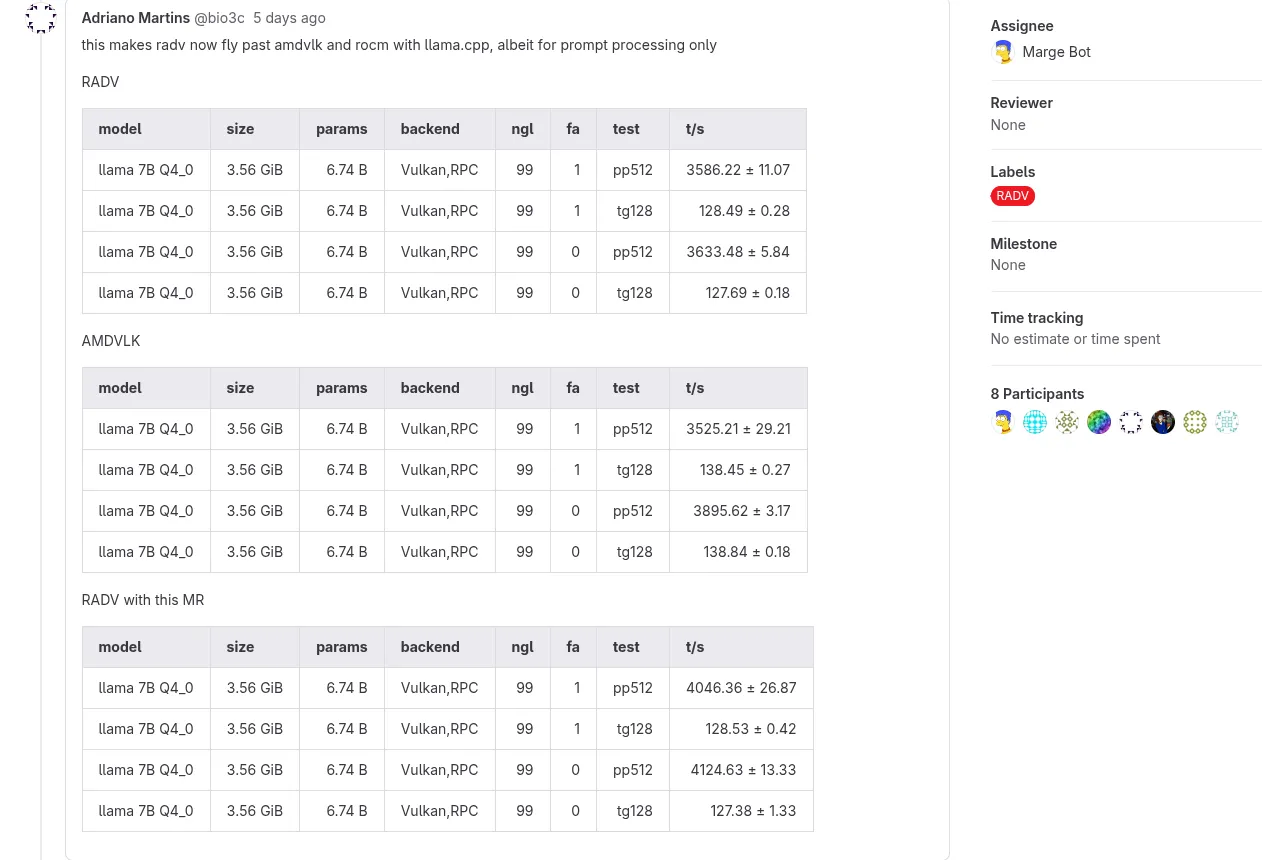This screenshot has height=860, width=1262.
Task: Open the olive green circles participant avatar
Action: point(1195,422)
